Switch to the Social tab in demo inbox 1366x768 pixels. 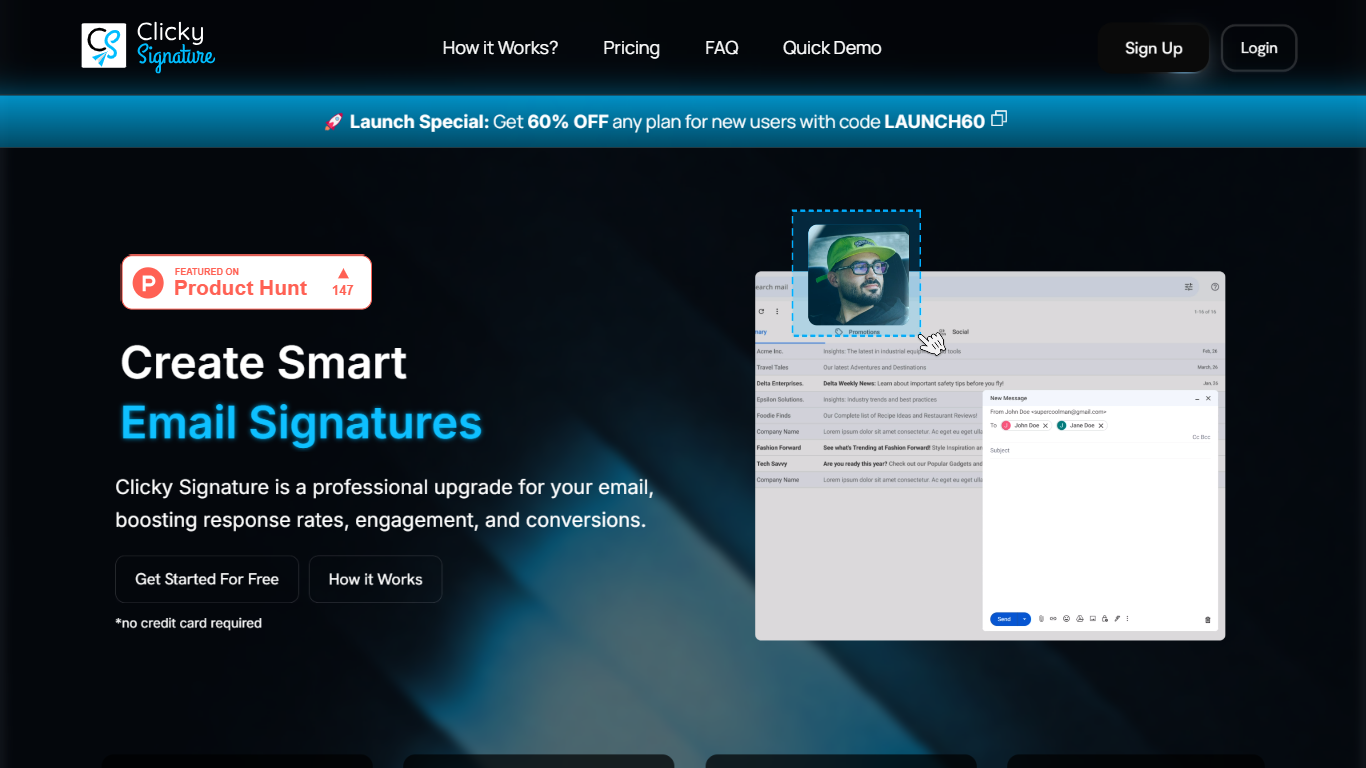pos(954,332)
